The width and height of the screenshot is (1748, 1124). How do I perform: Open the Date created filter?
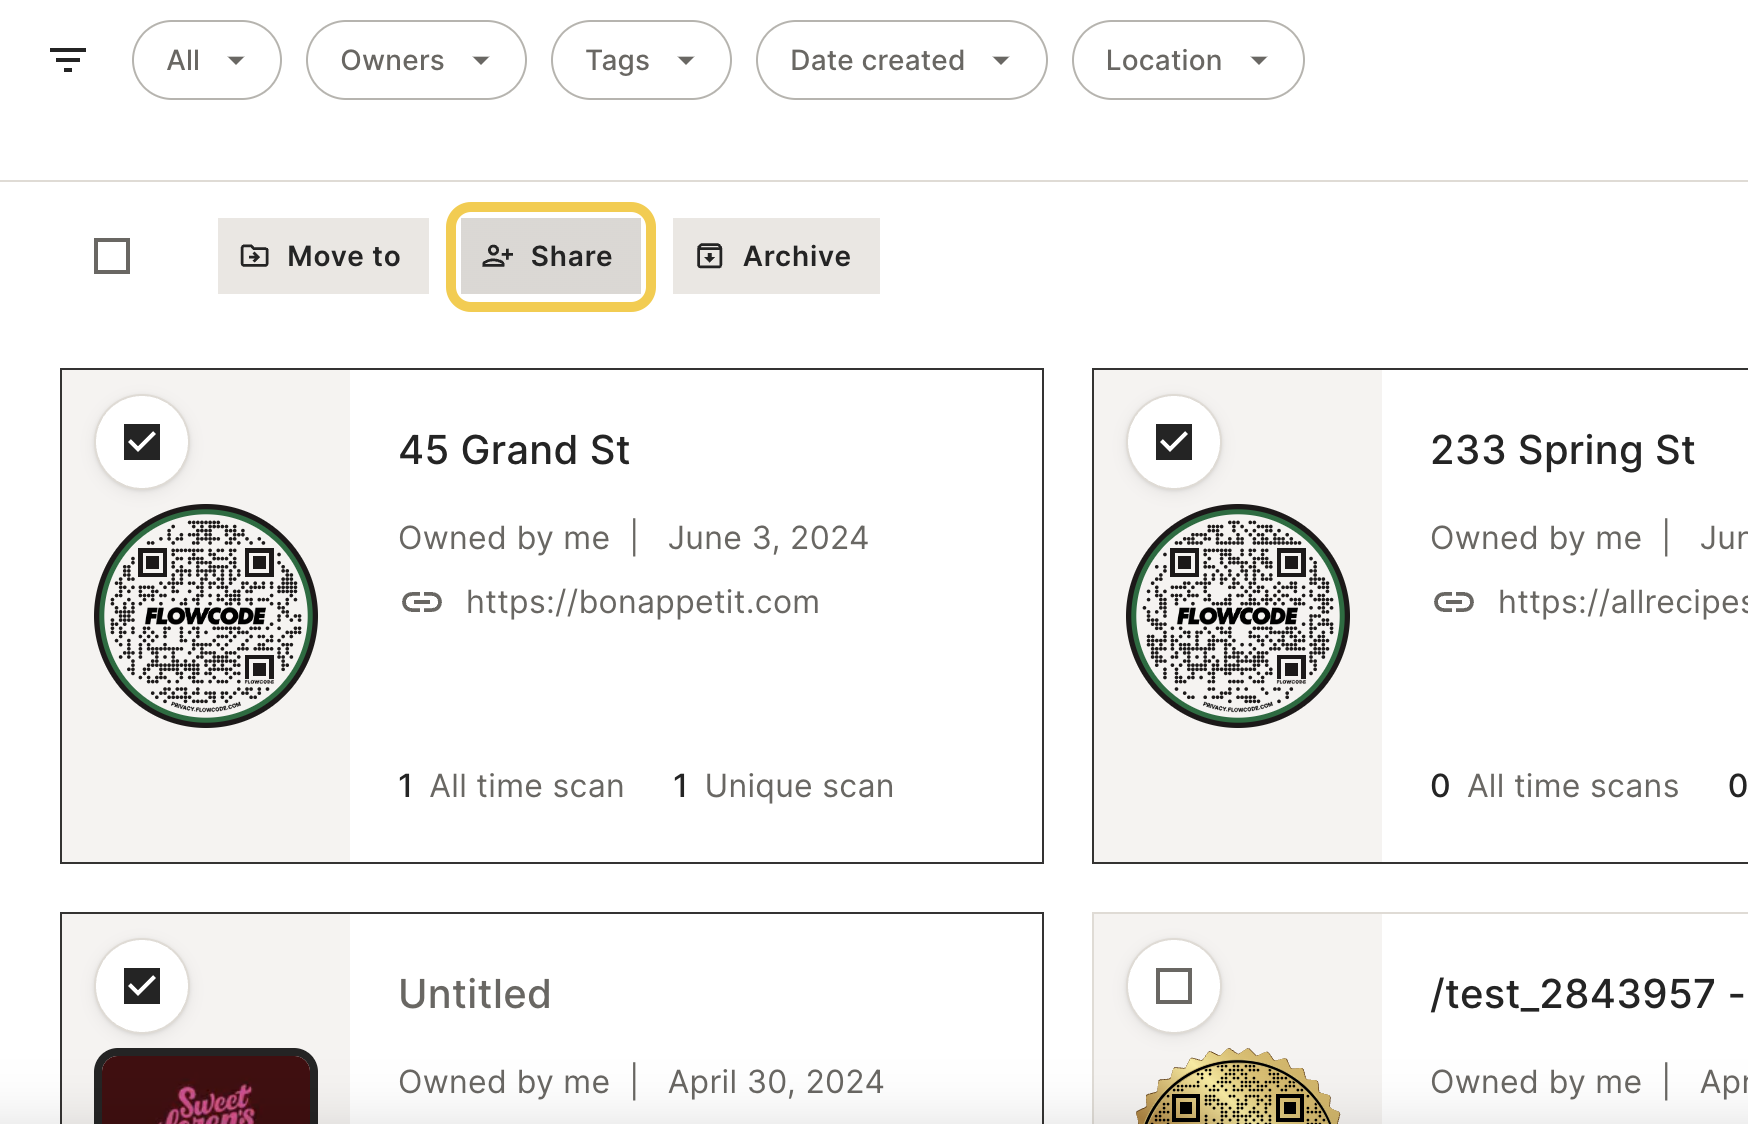tap(901, 60)
